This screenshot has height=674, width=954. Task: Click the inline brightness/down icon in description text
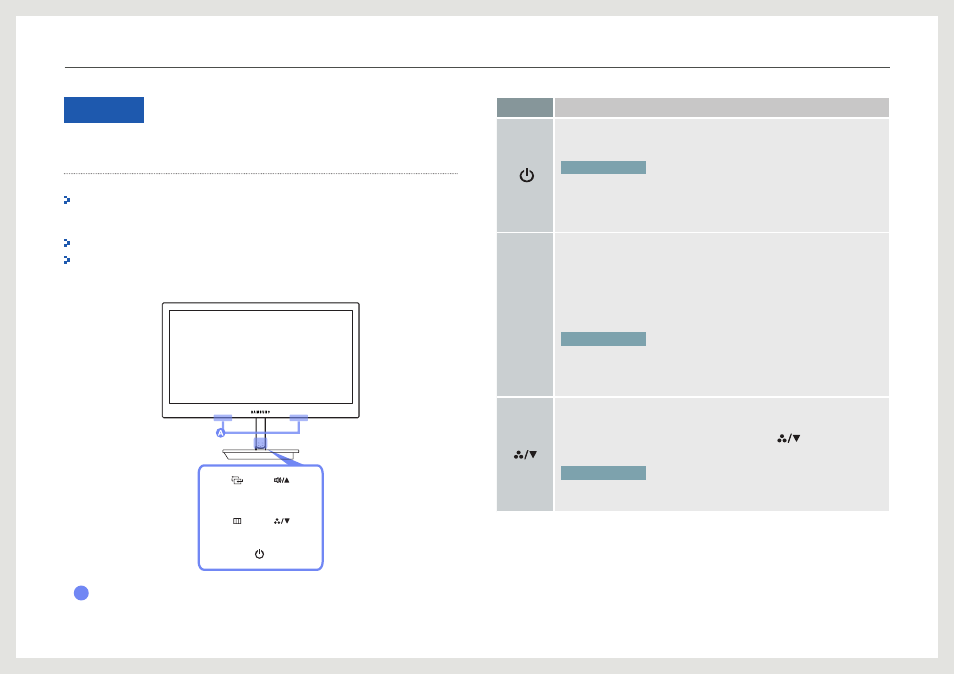789,439
